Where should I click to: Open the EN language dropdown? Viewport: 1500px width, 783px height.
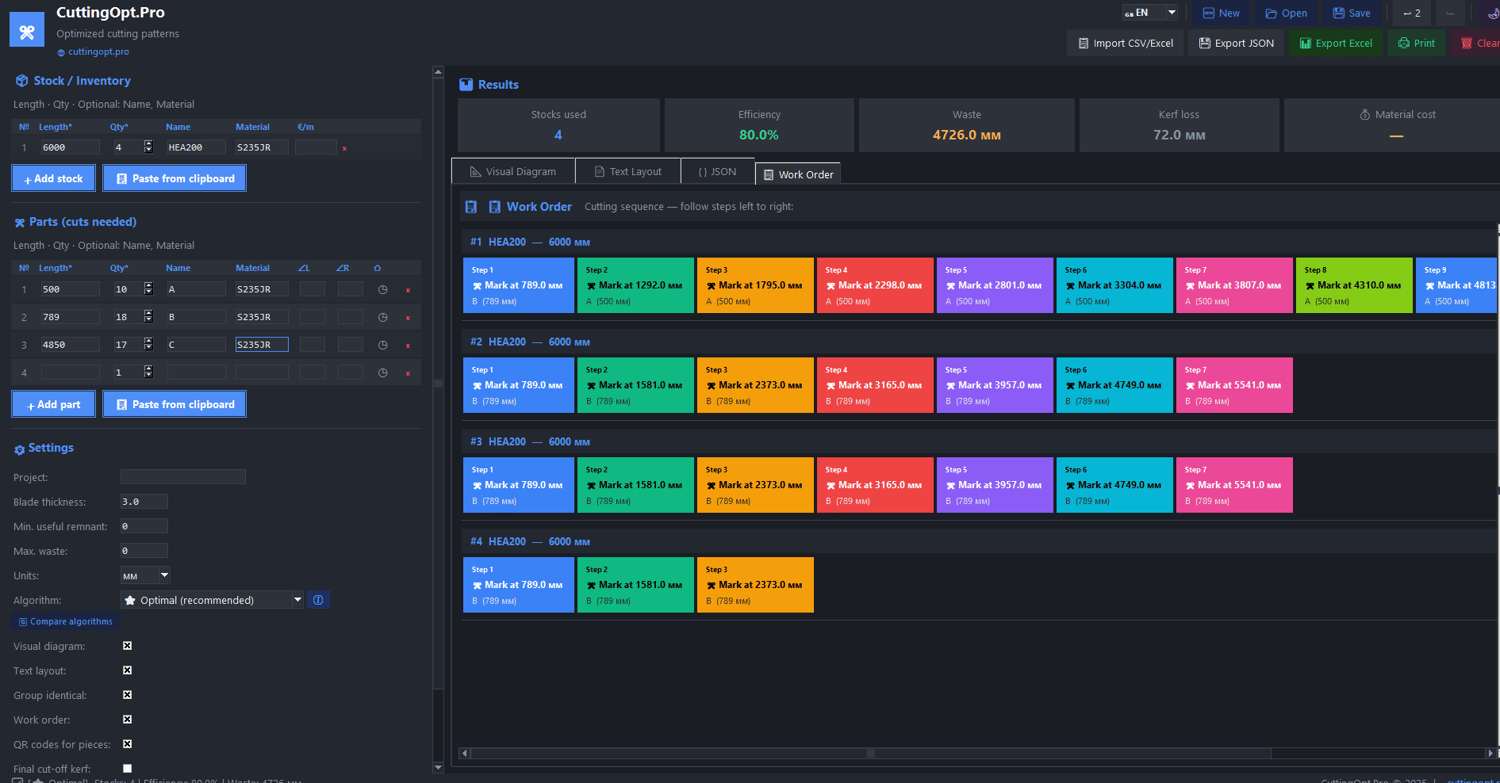pyautogui.click(x=1150, y=13)
